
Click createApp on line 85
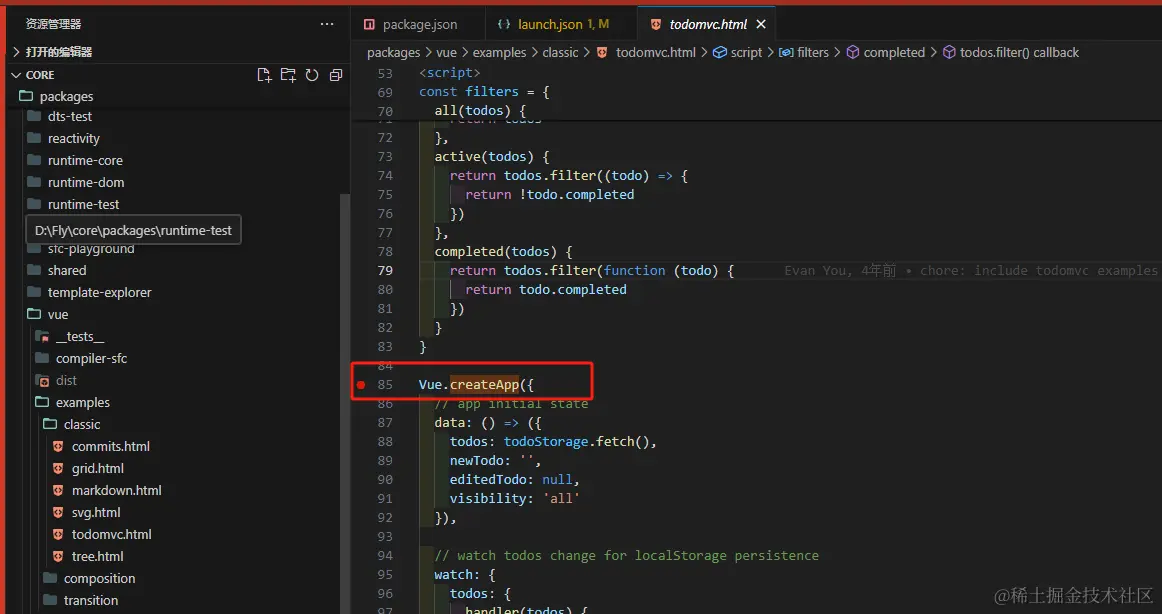coord(485,385)
